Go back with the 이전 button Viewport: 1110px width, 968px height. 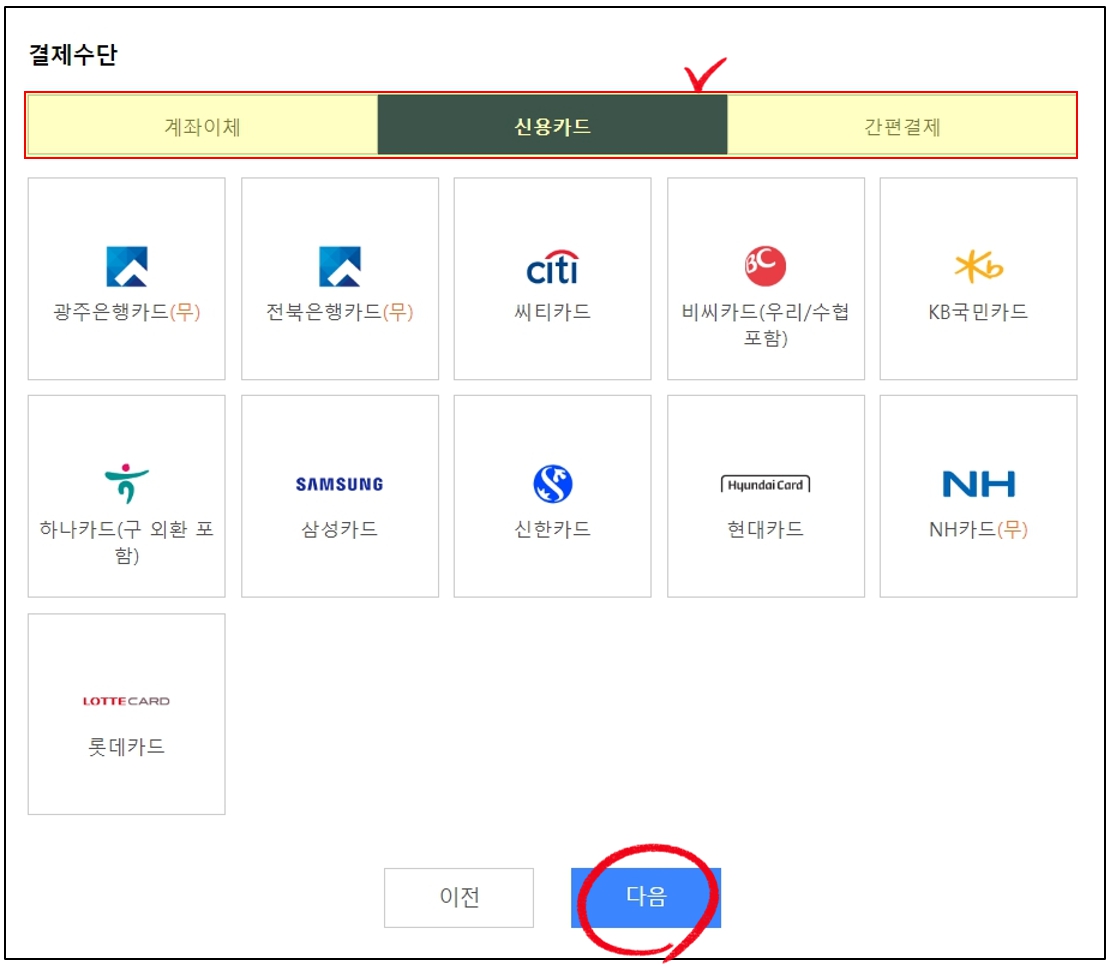[459, 897]
